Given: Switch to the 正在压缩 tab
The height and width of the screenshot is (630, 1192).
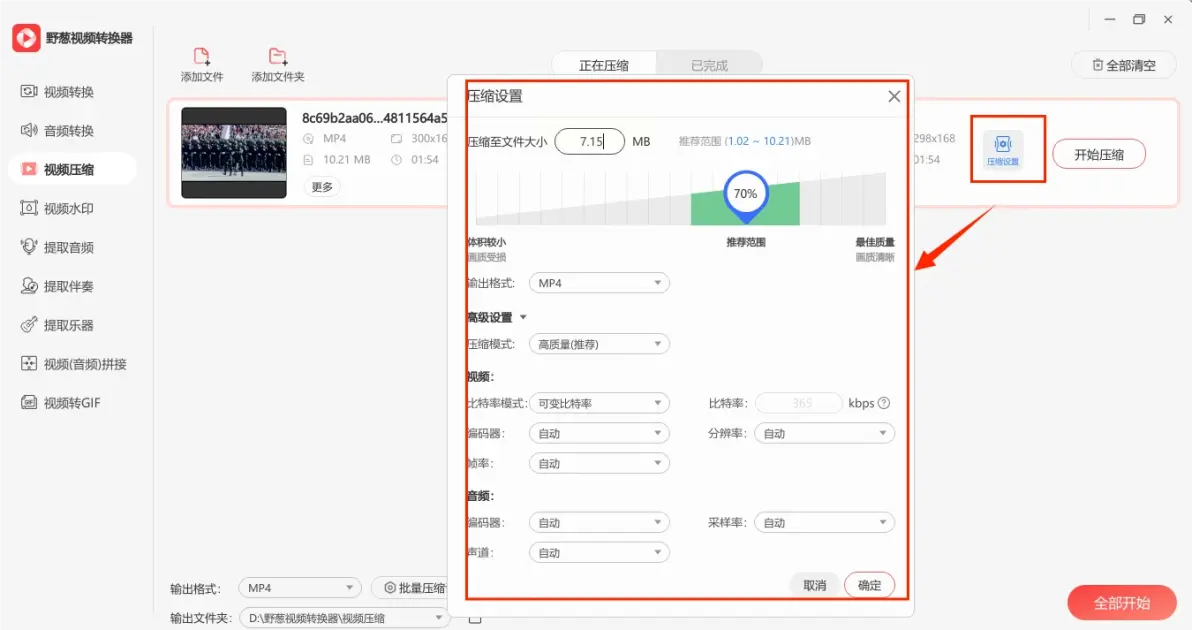Looking at the screenshot, I should pyautogui.click(x=604, y=65).
